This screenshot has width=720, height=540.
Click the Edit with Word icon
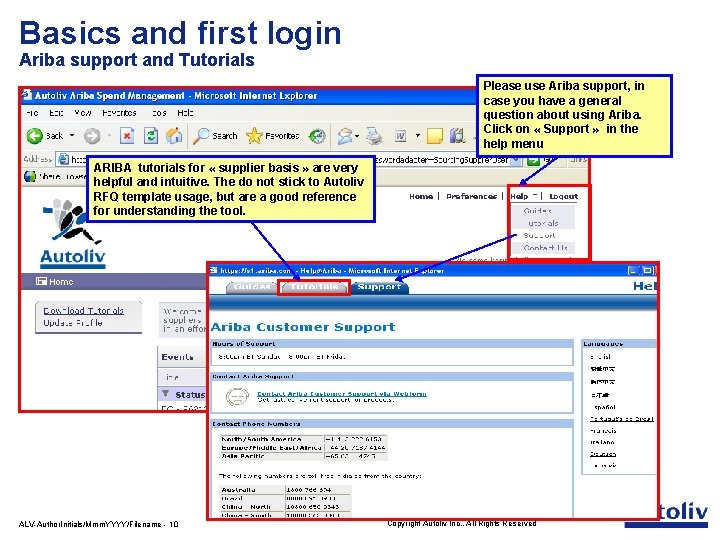point(400,136)
